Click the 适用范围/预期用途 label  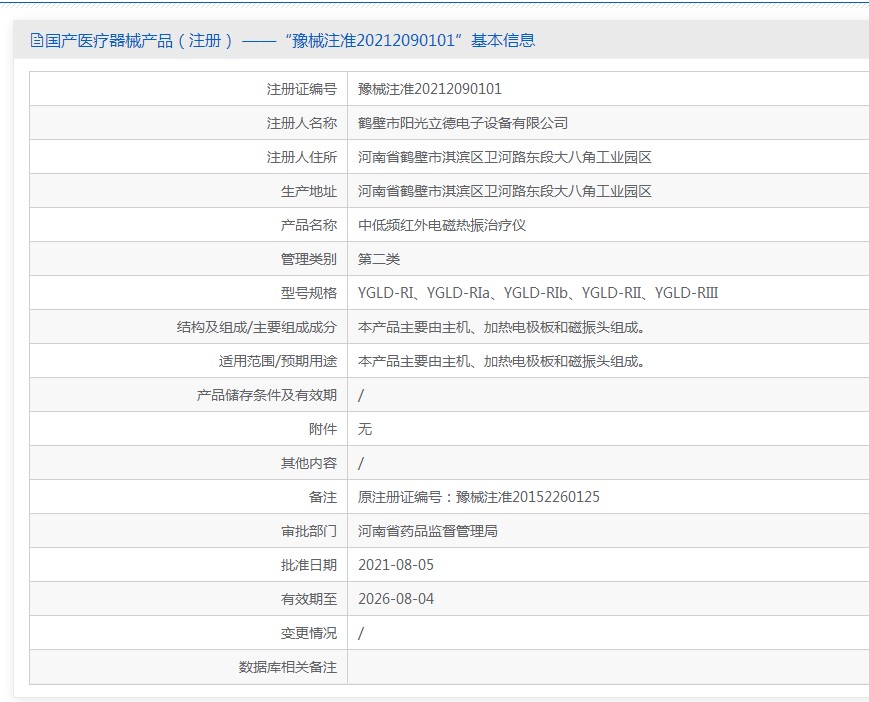point(278,361)
